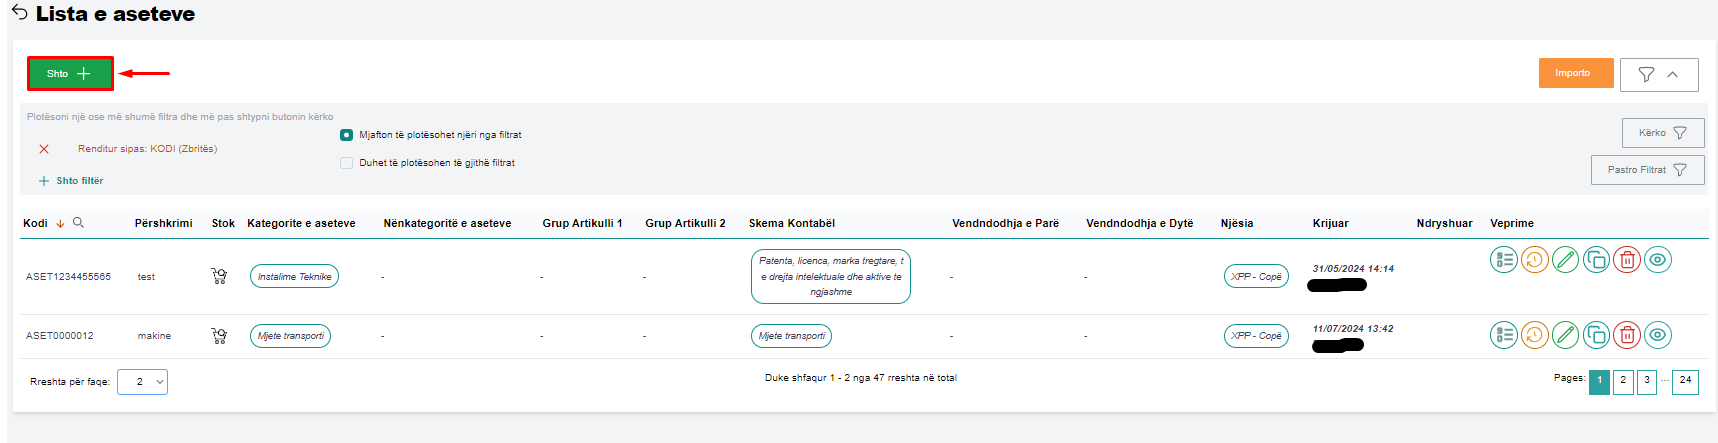Check "Duhet të plotësohen të gjithë filtrat"
1718x443 pixels.
point(347,163)
